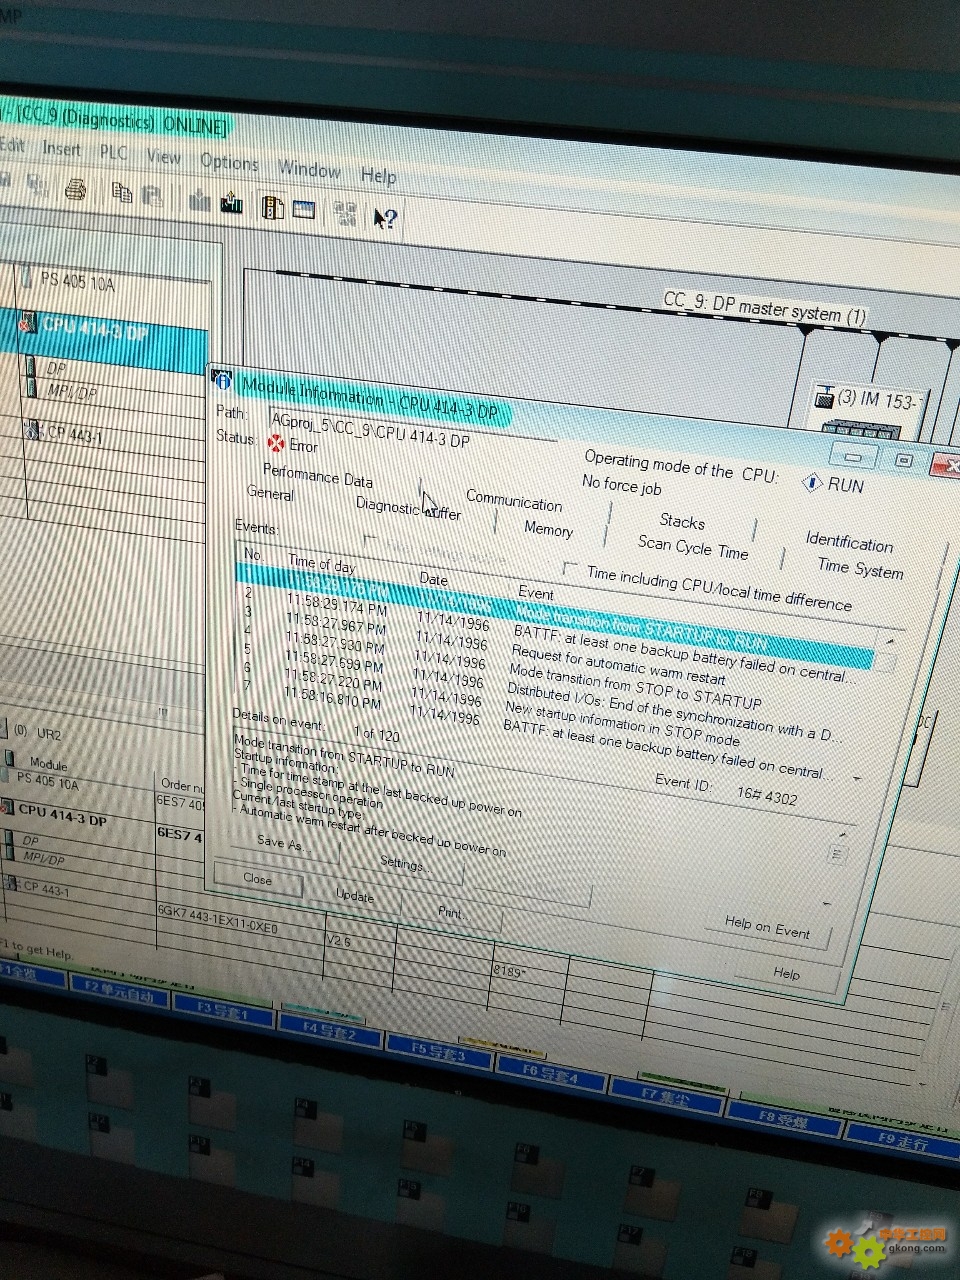Click the module window toolbar icon

(x=304, y=209)
